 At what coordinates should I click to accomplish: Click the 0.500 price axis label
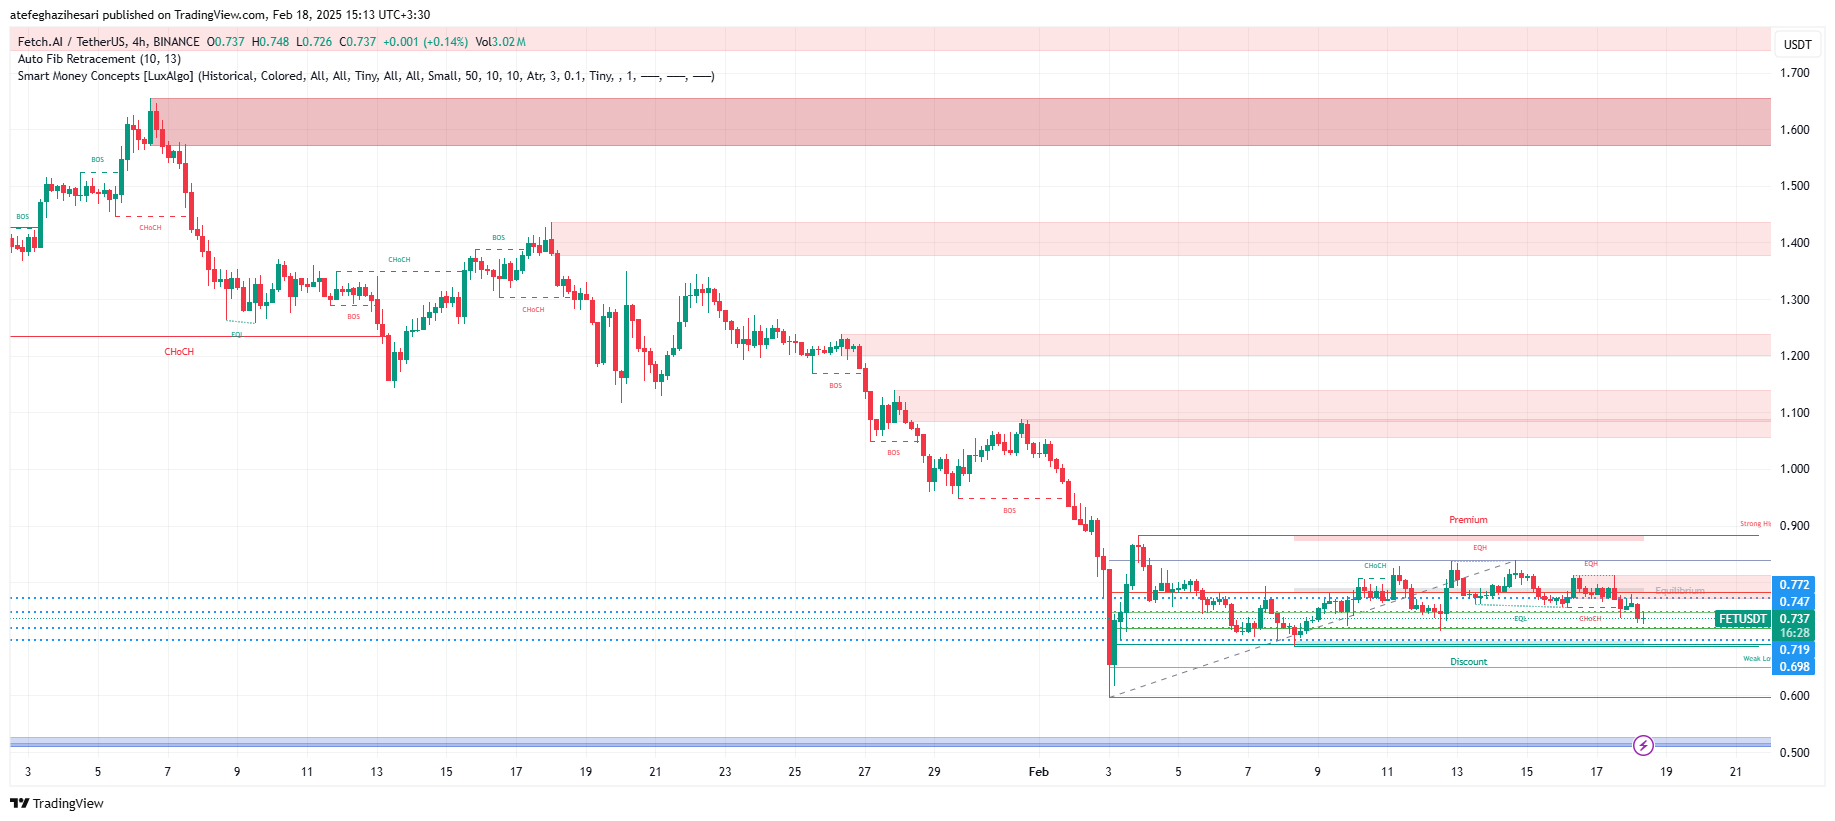pyautogui.click(x=1794, y=753)
